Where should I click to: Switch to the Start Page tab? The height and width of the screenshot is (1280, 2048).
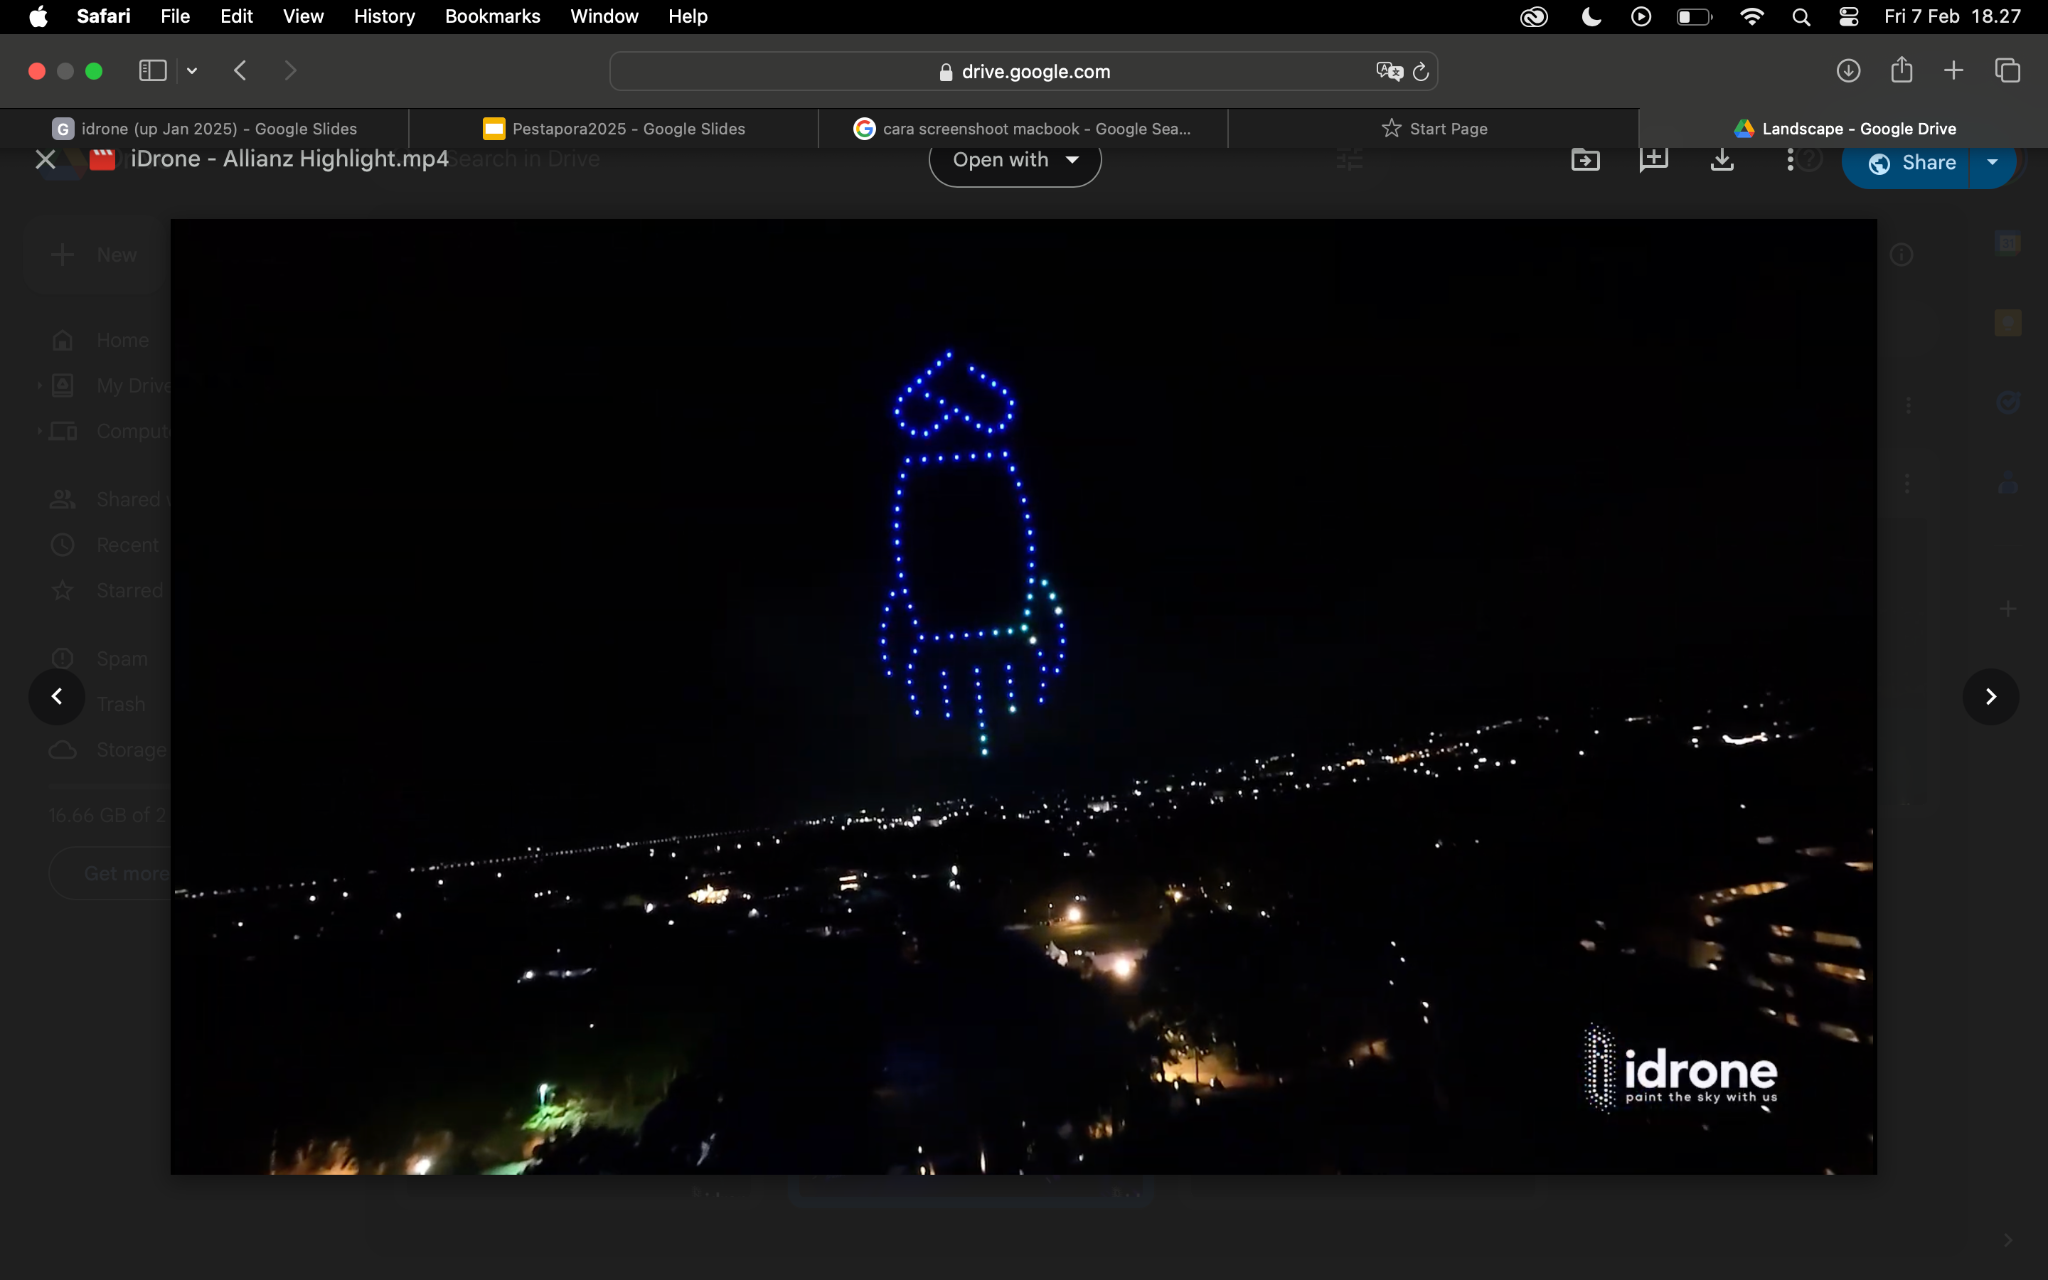[1433, 129]
